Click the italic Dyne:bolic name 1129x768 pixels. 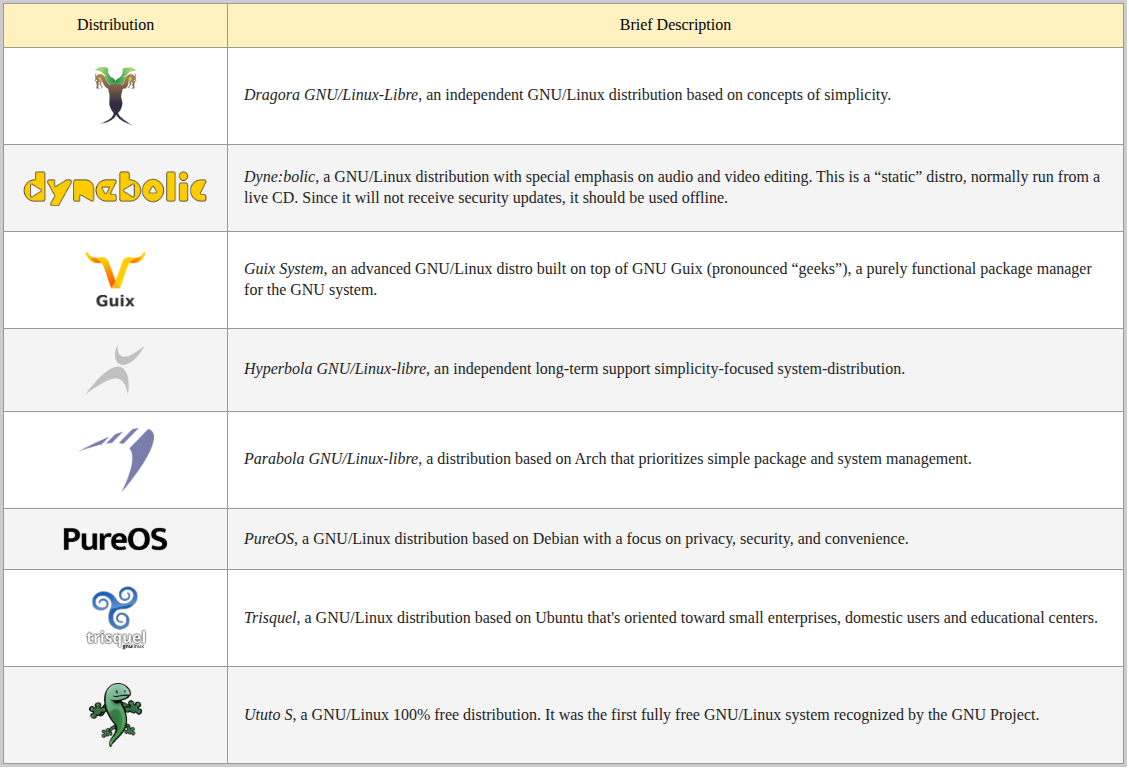pos(279,177)
